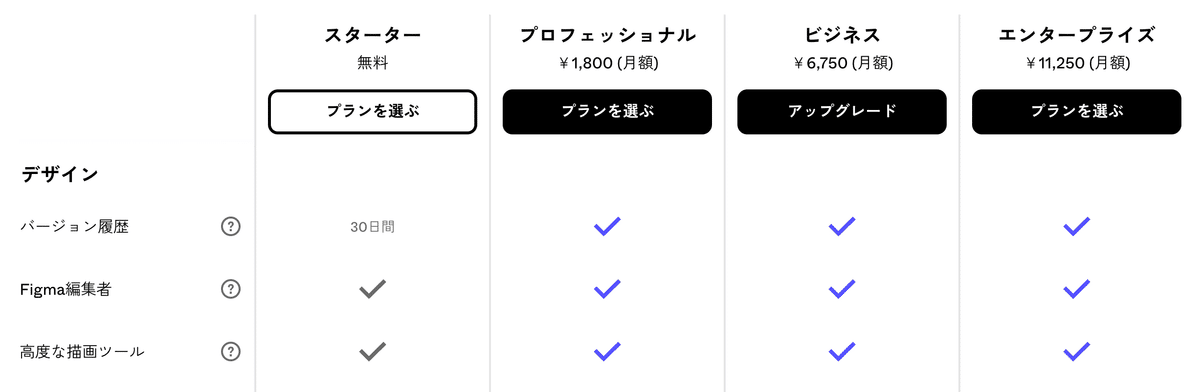1200x392 pixels.
Task: Open the help icon beside Figma編集者
Action: 231,289
